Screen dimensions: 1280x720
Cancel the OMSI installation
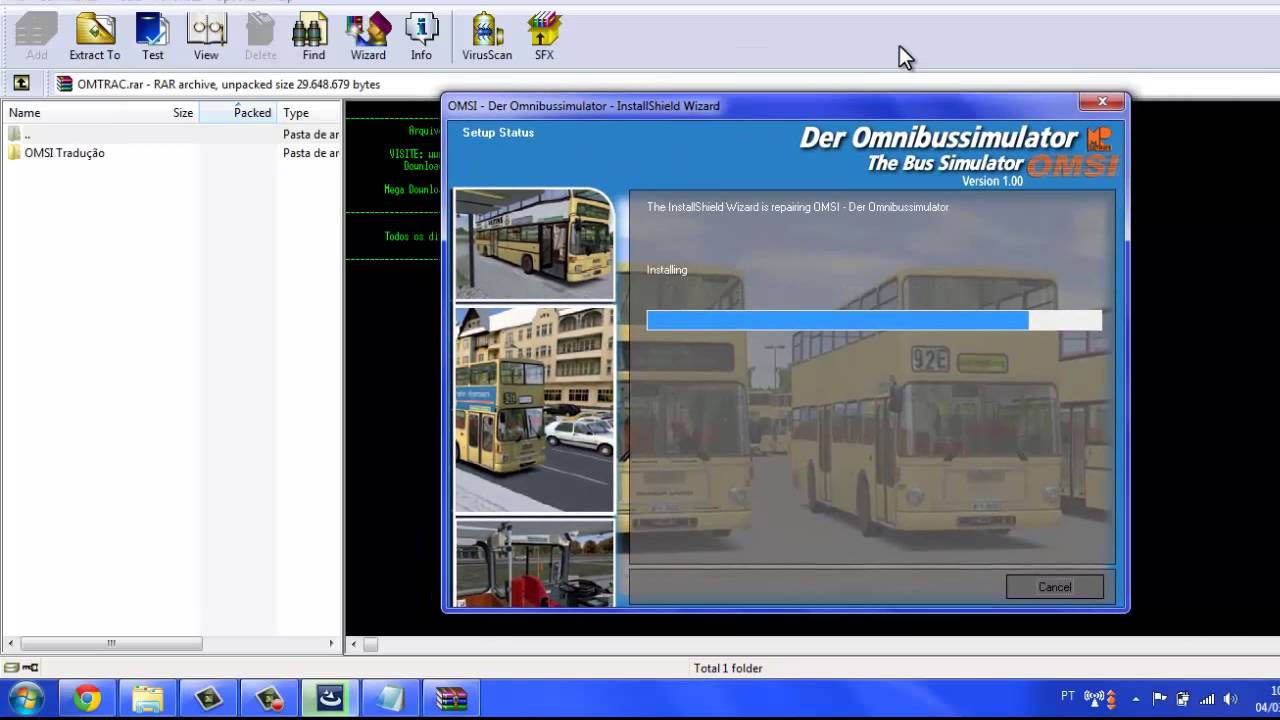(1054, 587)
